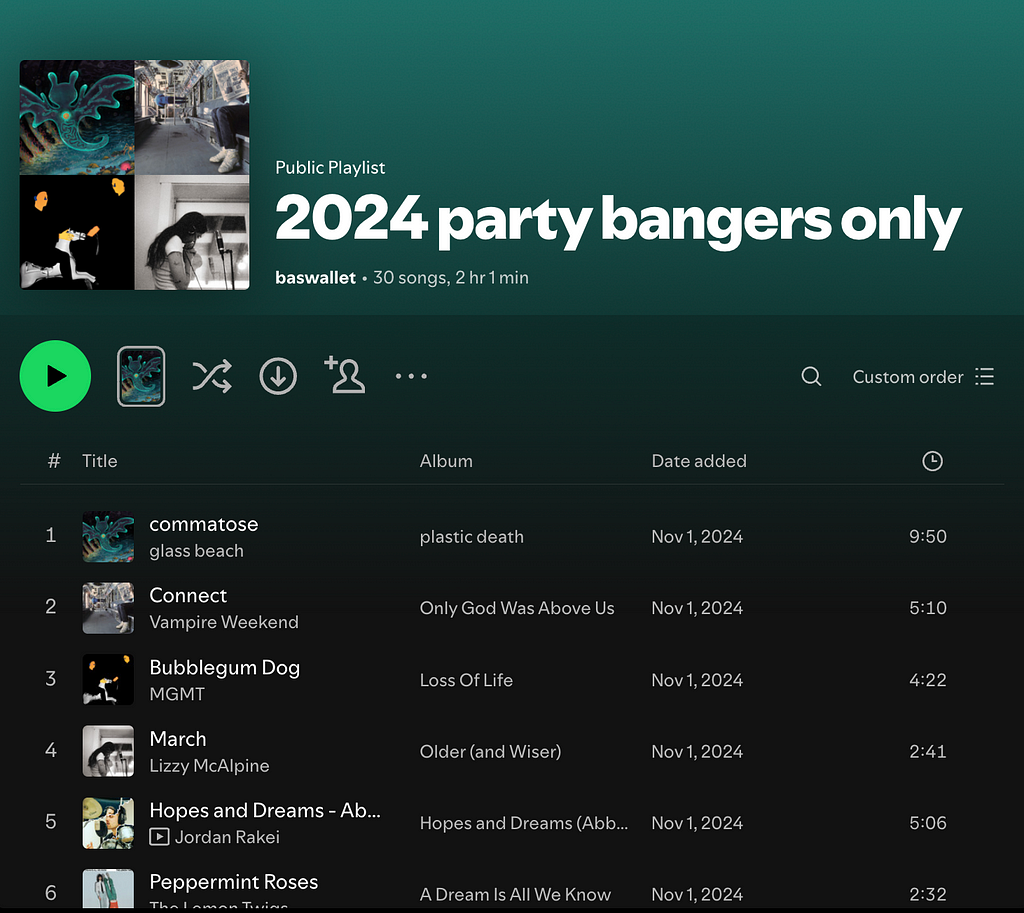
Task: Open the glass beach preview card icon
Action: [141, 376]
